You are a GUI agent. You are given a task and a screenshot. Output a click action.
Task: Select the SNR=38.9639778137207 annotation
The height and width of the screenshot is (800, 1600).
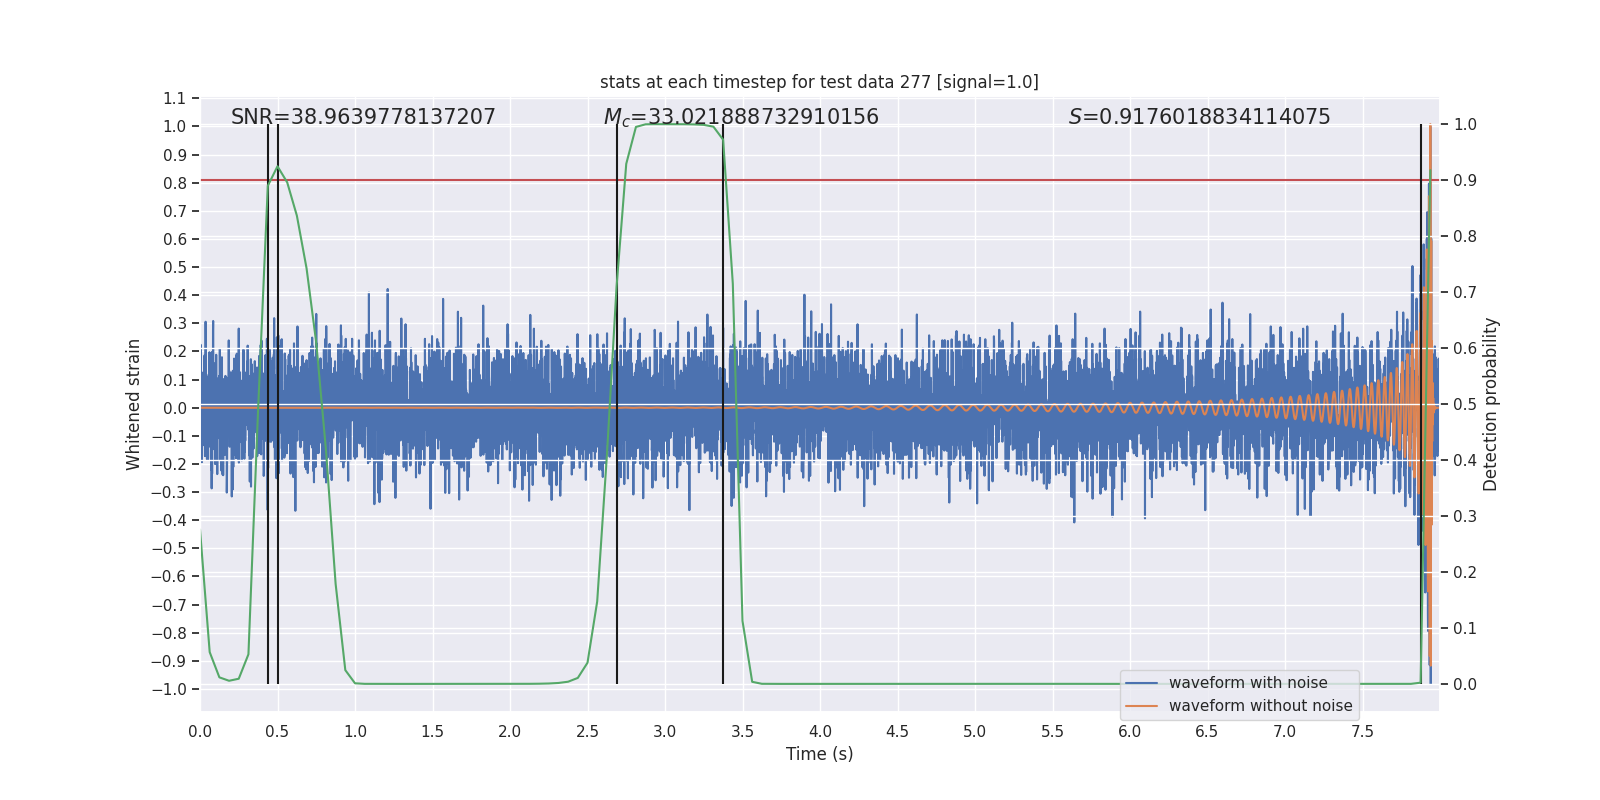coord(363,117)
